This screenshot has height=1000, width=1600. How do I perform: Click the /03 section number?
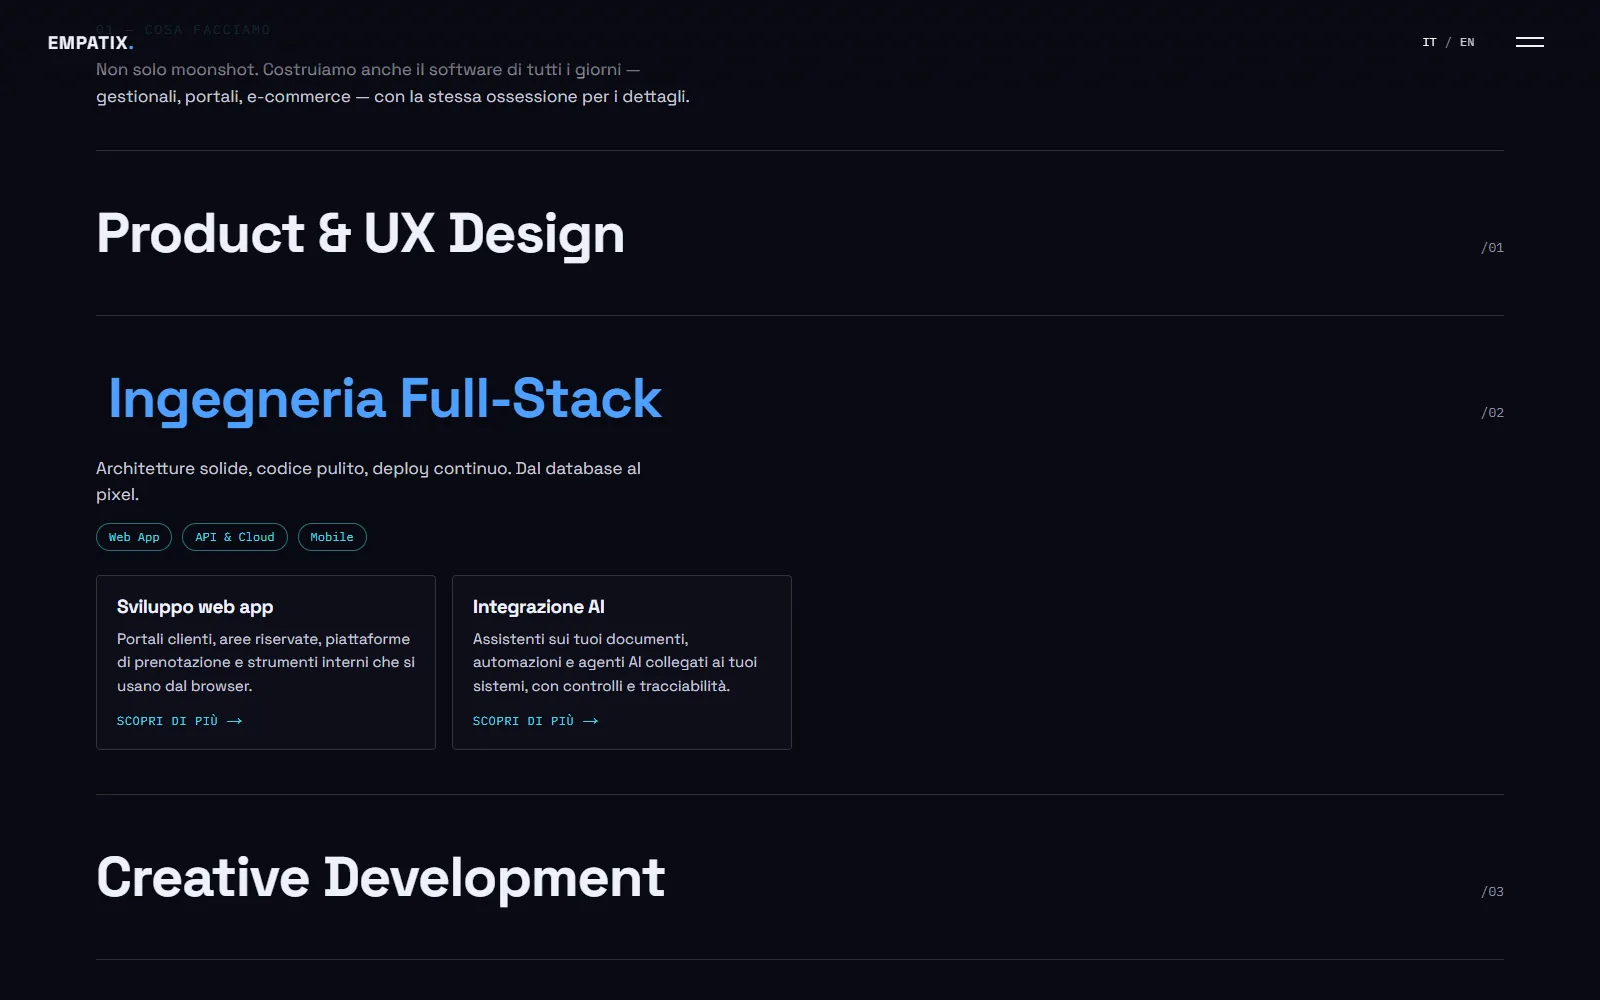pos(1492,892)
